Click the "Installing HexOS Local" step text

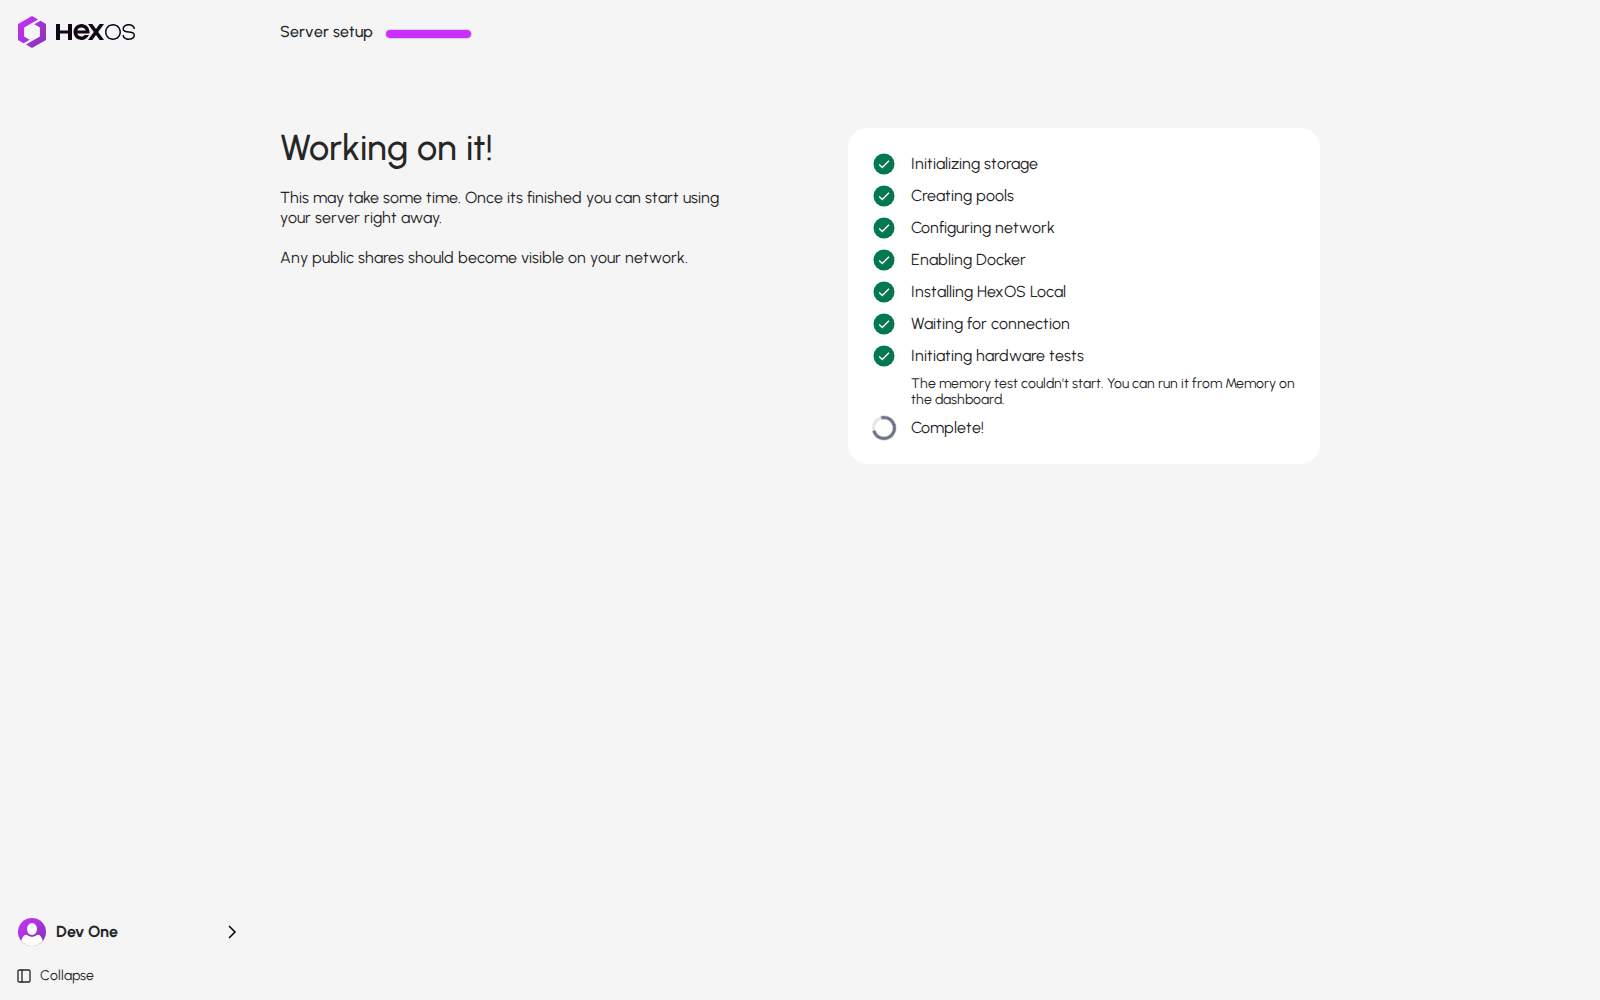pyautogui.click(x=988, y=292)
